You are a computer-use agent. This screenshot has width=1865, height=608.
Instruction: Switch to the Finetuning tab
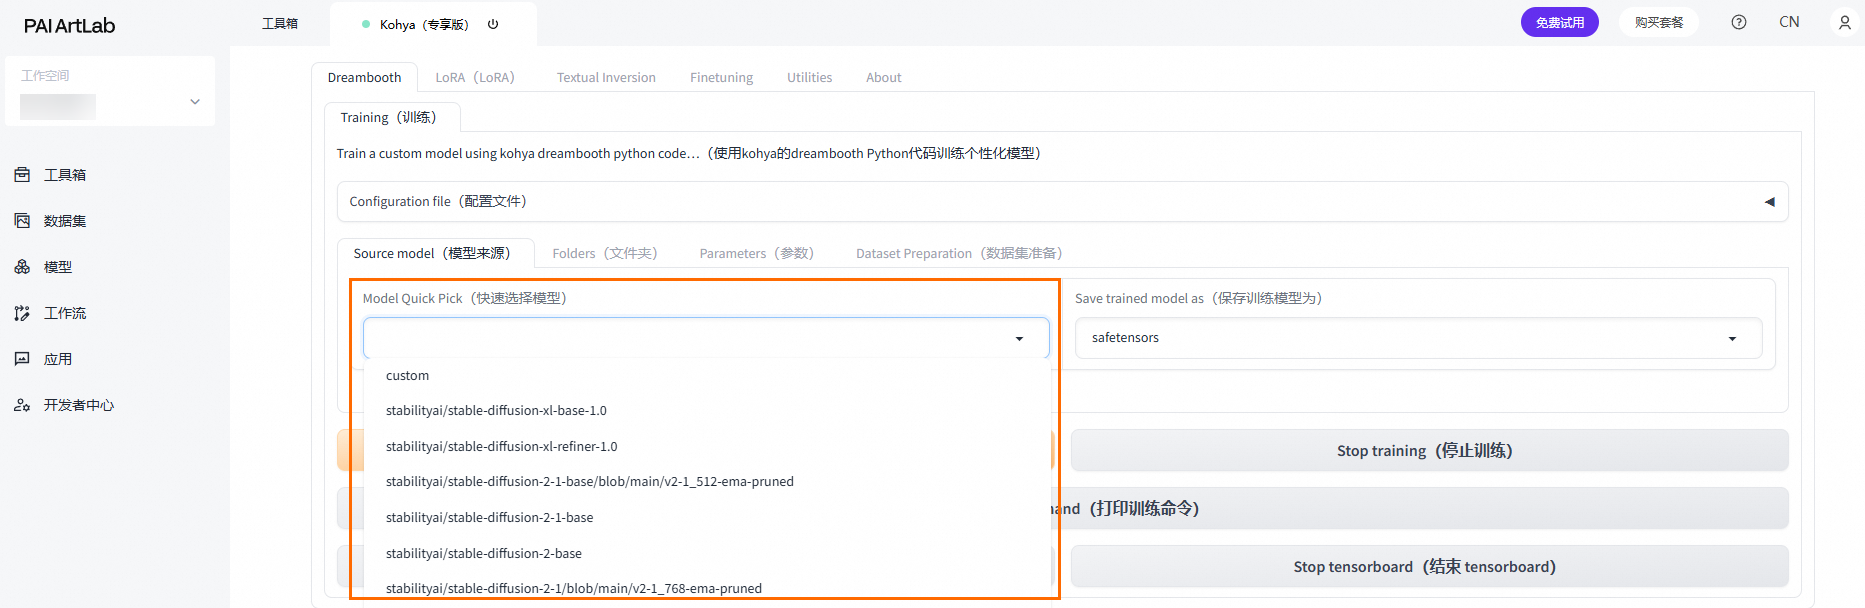tap(721, 77)
